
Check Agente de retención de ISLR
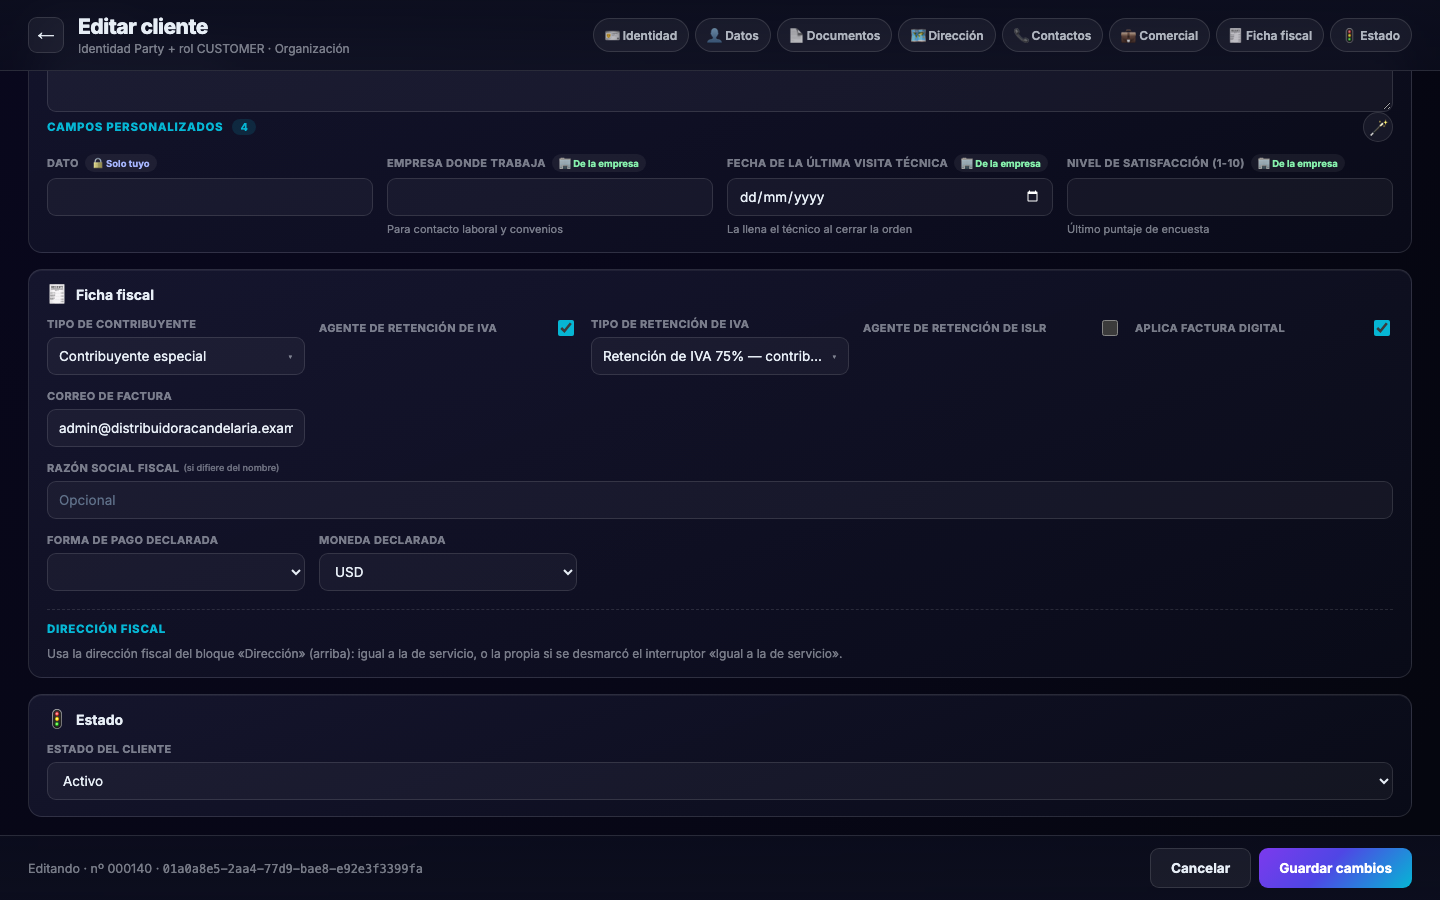[1110, 328]
